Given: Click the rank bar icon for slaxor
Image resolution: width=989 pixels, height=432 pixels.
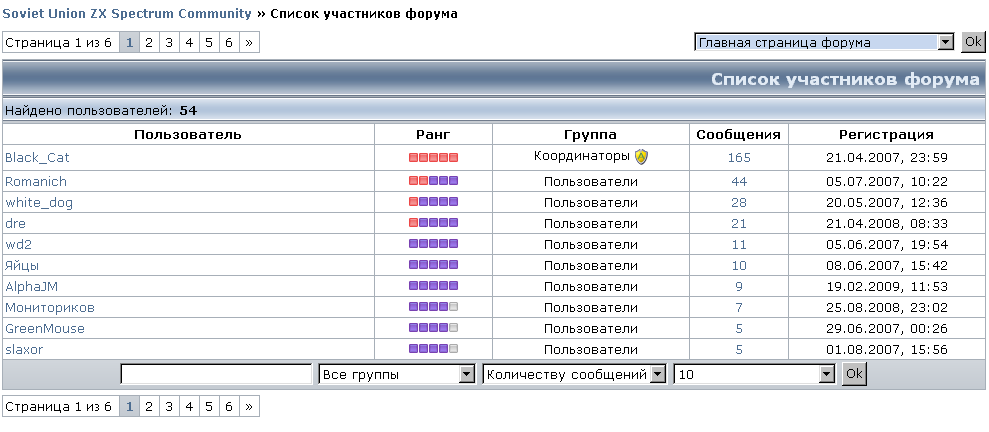Looking at the screenshot, I should point(433,349).
